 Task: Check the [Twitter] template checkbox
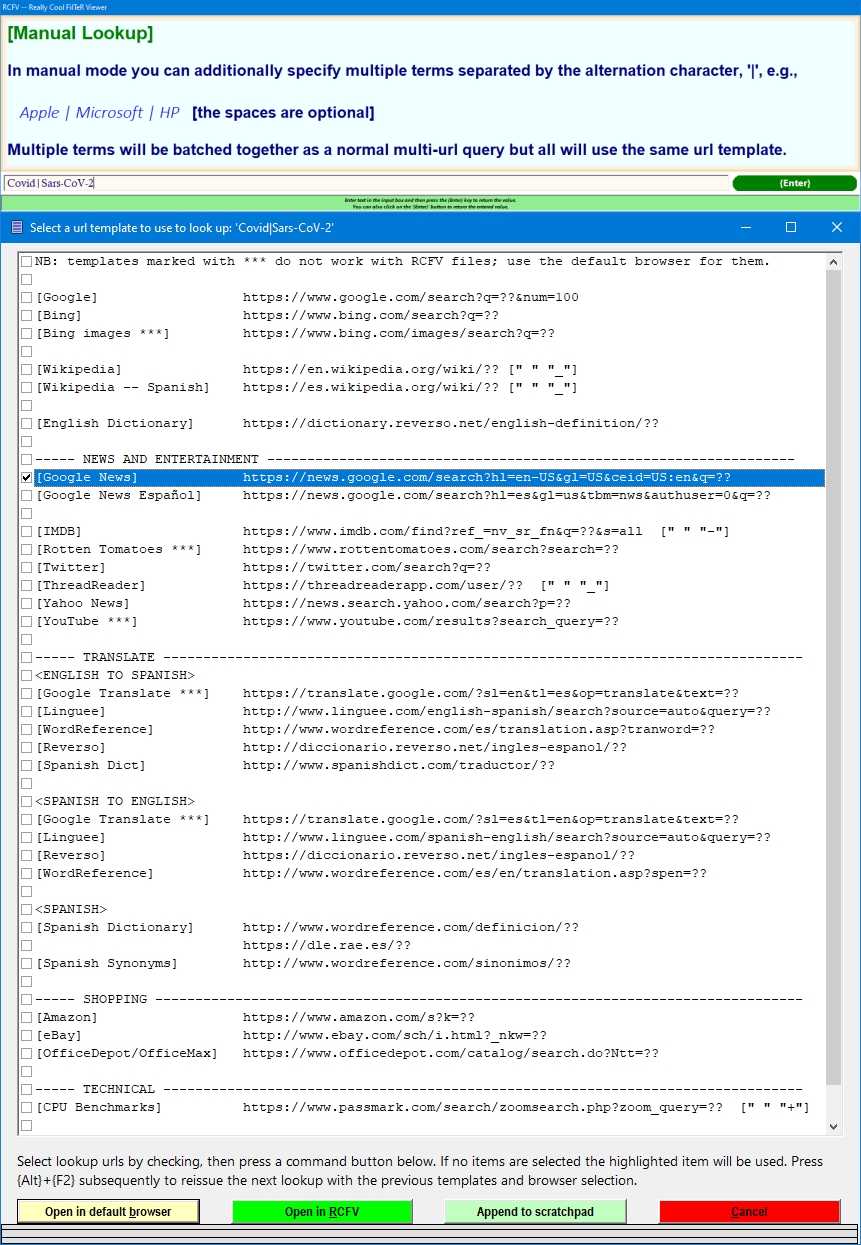[x=26, y=567]
